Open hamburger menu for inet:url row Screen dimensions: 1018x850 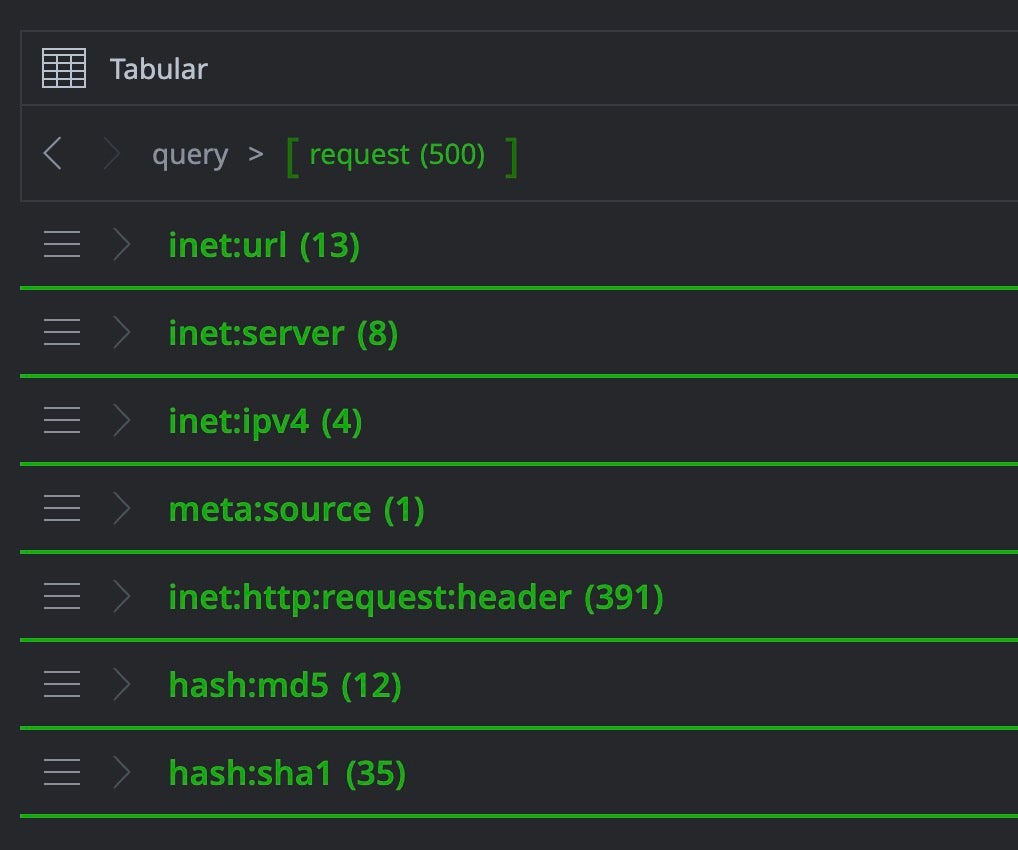(62, 245)
